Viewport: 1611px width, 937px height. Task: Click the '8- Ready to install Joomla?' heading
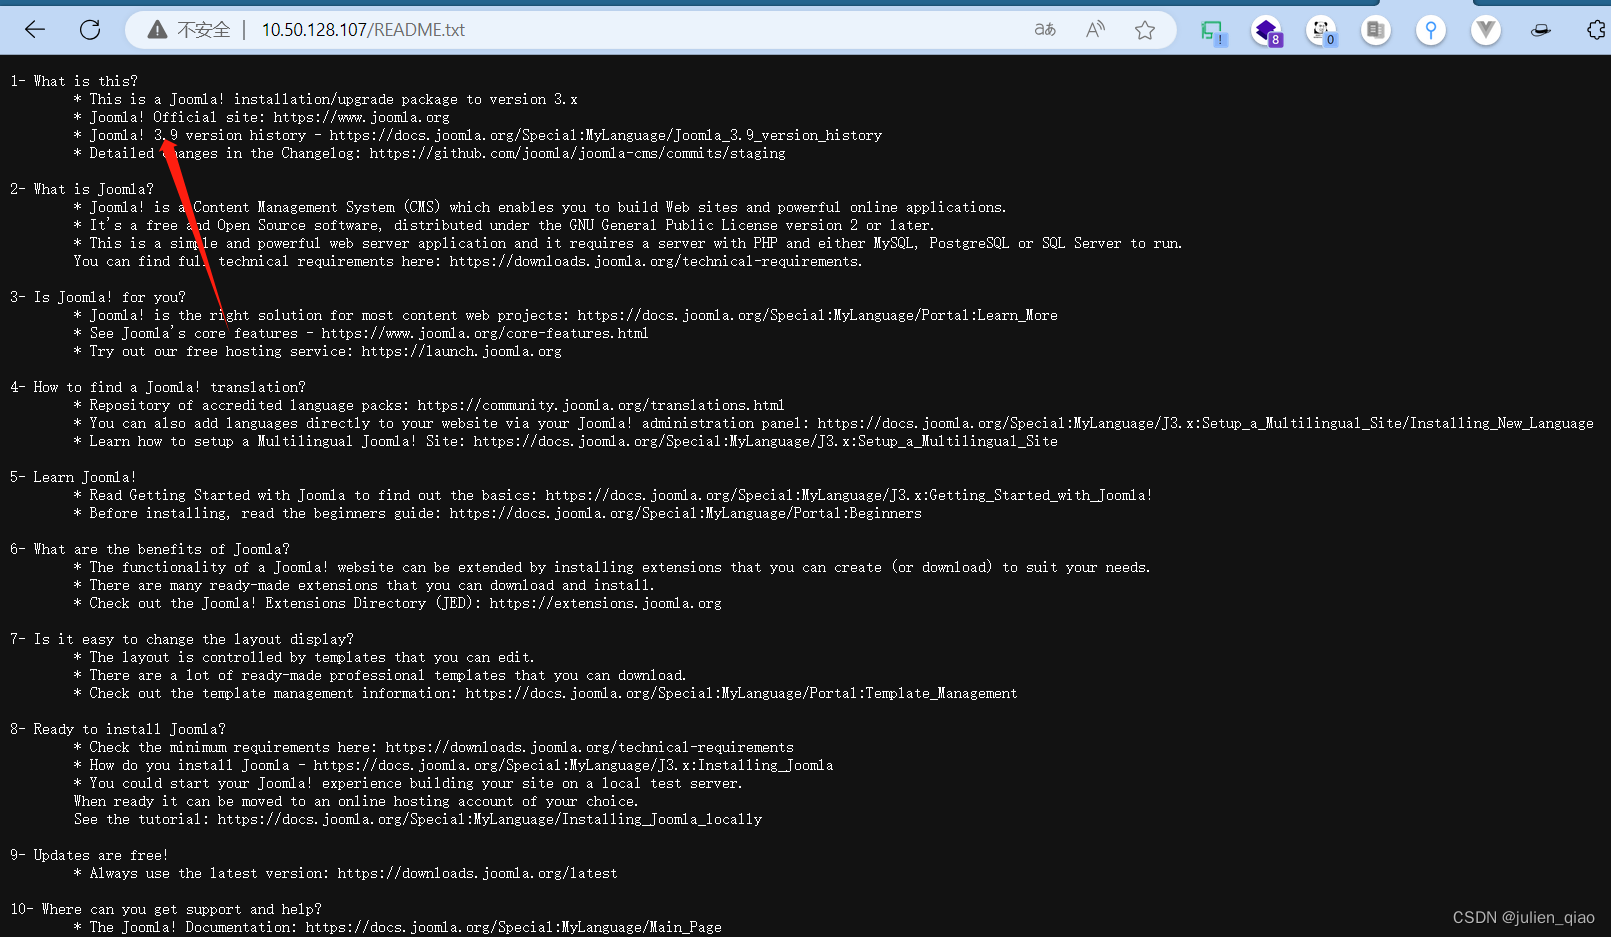(x=118, y=729)
